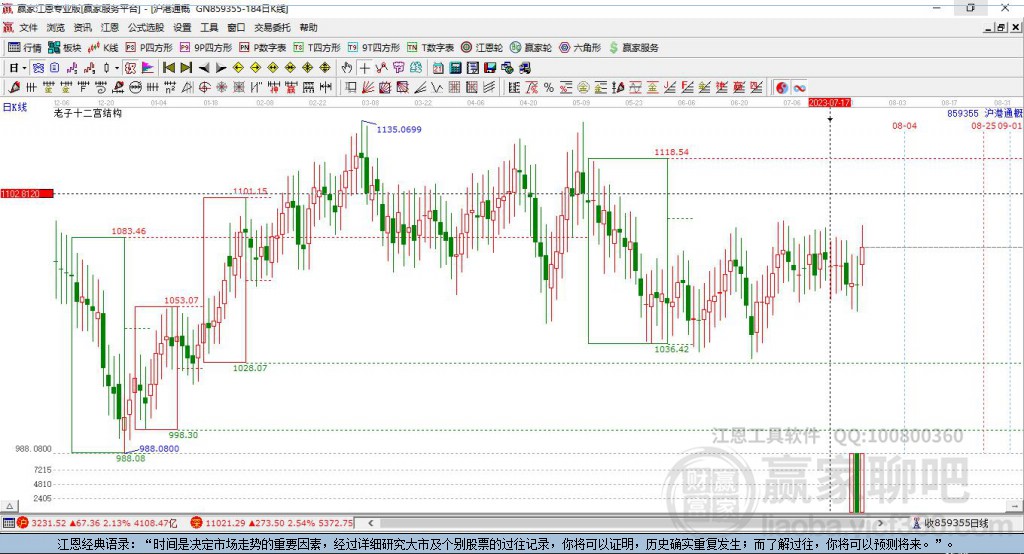Open the 江恩轮 Gann wheel
This screenshot has width=1024, height=554.
[482, 48]
